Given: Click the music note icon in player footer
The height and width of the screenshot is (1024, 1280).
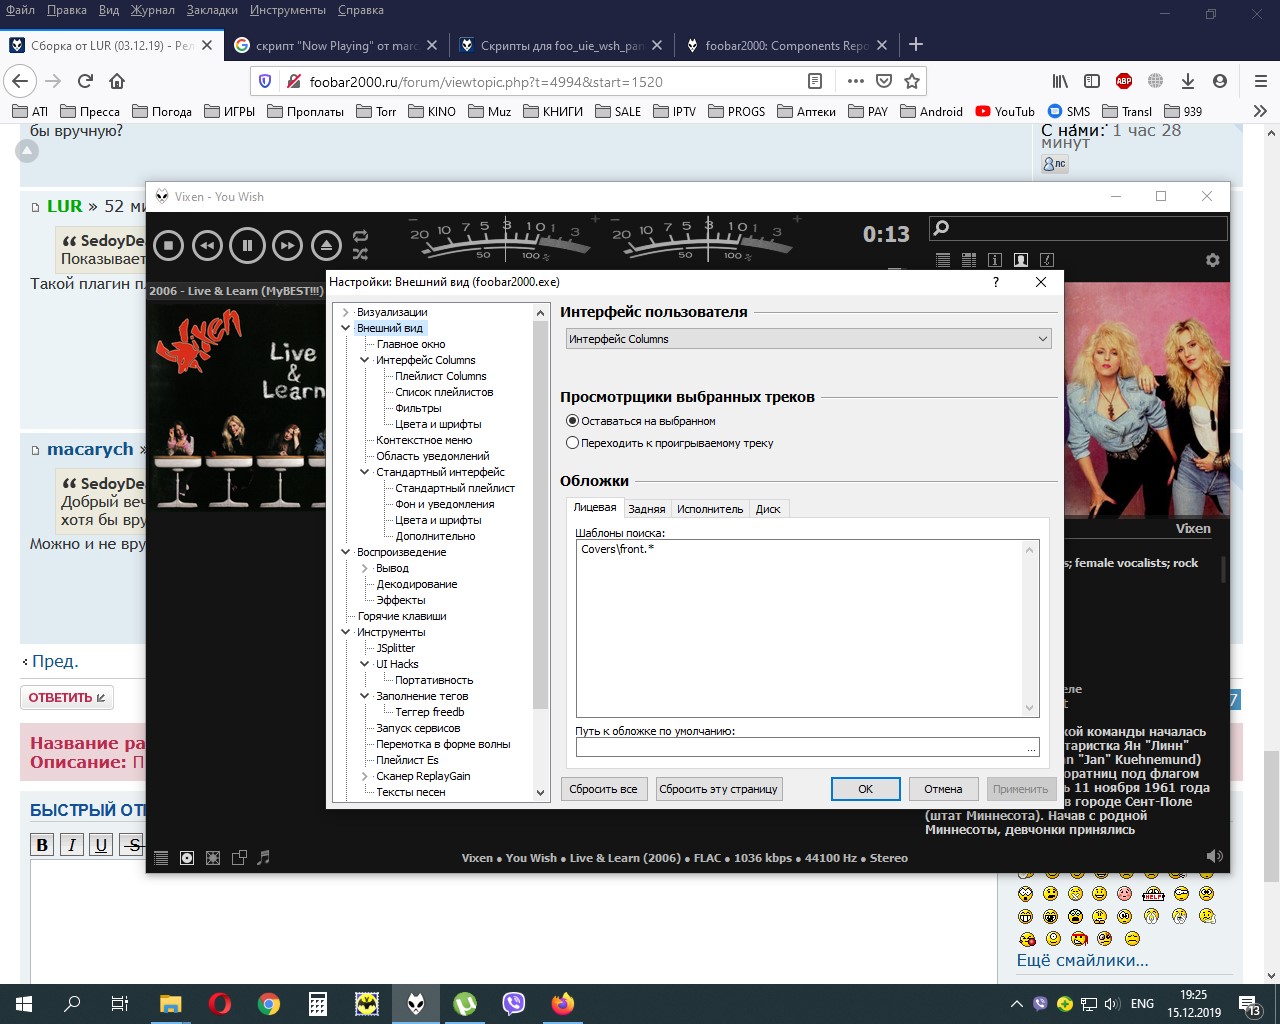Looking at the screenshot, I should click(264, 857).
